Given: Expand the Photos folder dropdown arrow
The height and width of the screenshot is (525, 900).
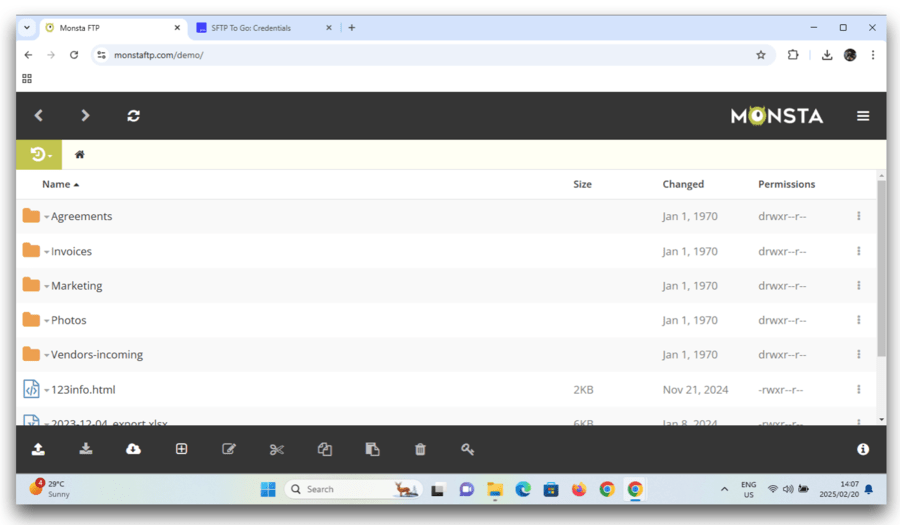Looking at the screenshot, I should (46, 321).
